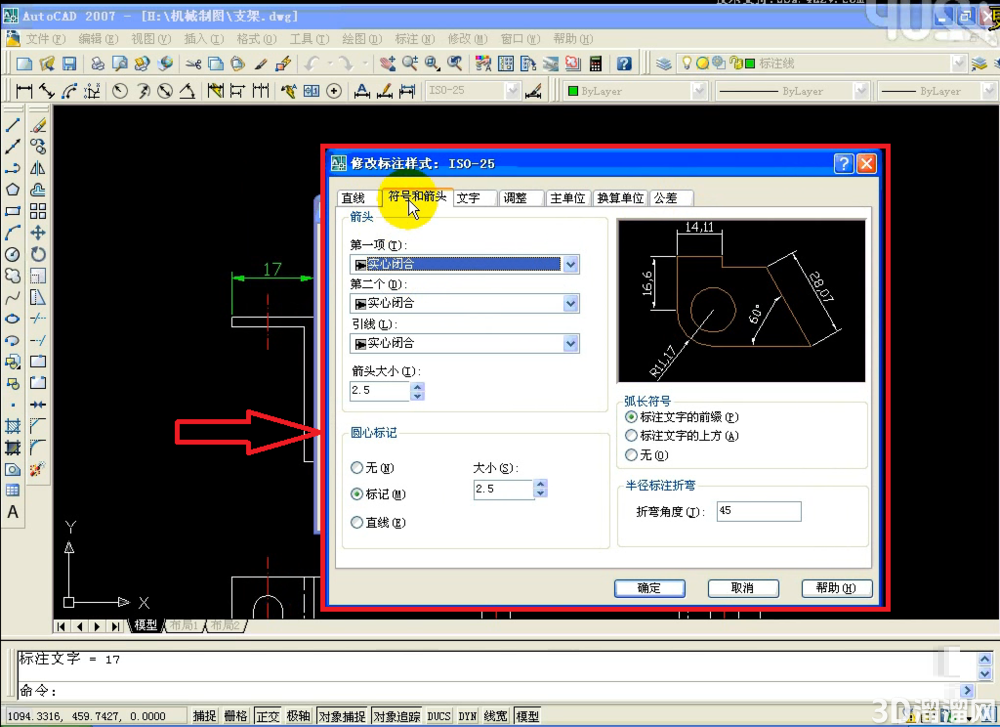Screen dimensions: 1000x727
Task: Open the ISO-25 dimension style dropdown
Action: click(x=513, y=91)
